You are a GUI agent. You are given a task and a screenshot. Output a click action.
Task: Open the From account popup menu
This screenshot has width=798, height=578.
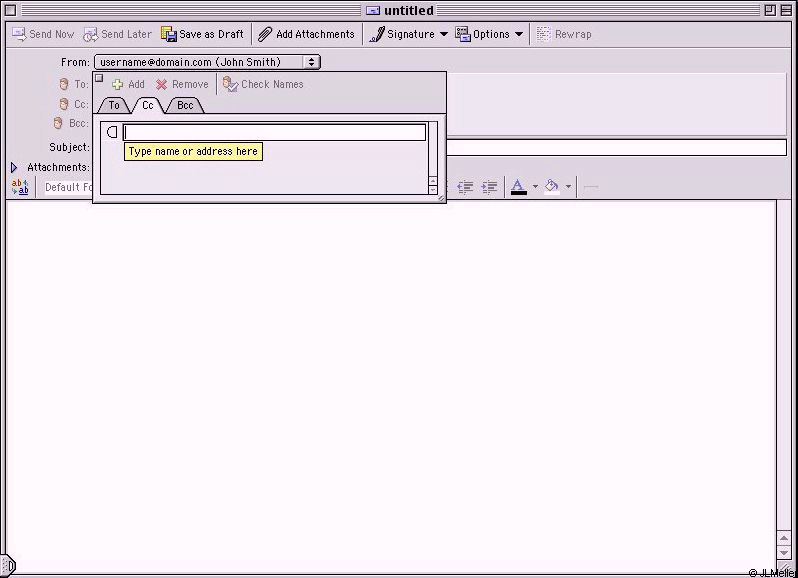tap(207, 62)
